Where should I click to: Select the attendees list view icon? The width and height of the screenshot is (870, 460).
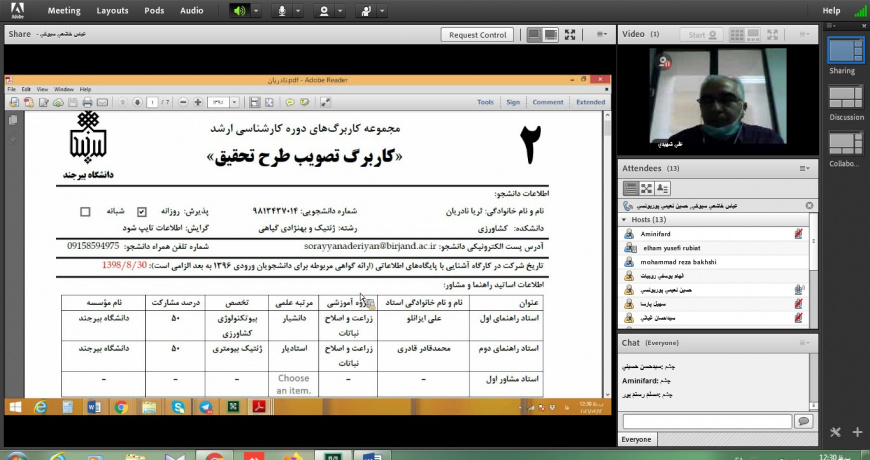pyautogui.click(x=630, y=189)
